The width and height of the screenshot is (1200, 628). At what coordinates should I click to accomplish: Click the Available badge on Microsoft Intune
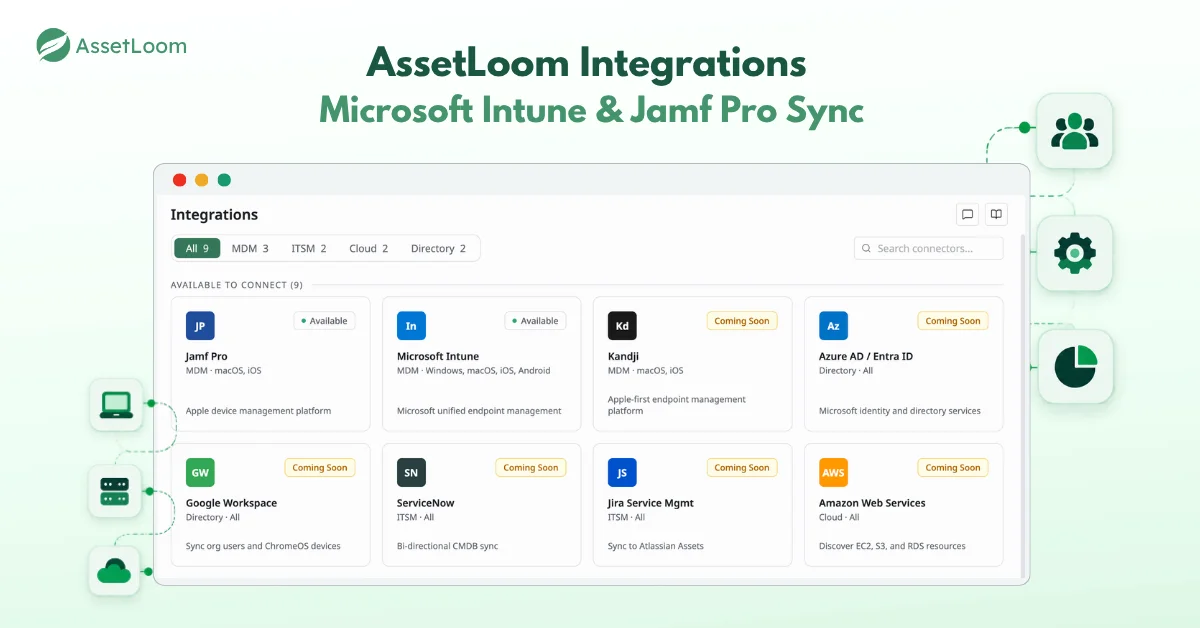tap(535, 321)
